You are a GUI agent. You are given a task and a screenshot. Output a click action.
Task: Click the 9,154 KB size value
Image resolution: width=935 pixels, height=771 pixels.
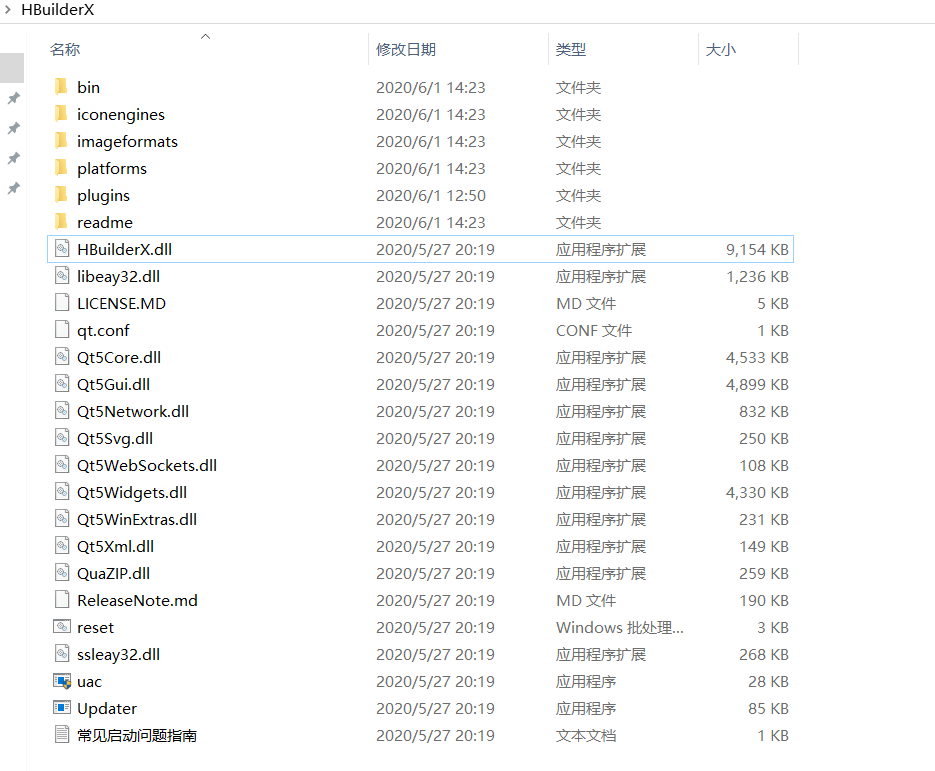[x=757, y=249]
